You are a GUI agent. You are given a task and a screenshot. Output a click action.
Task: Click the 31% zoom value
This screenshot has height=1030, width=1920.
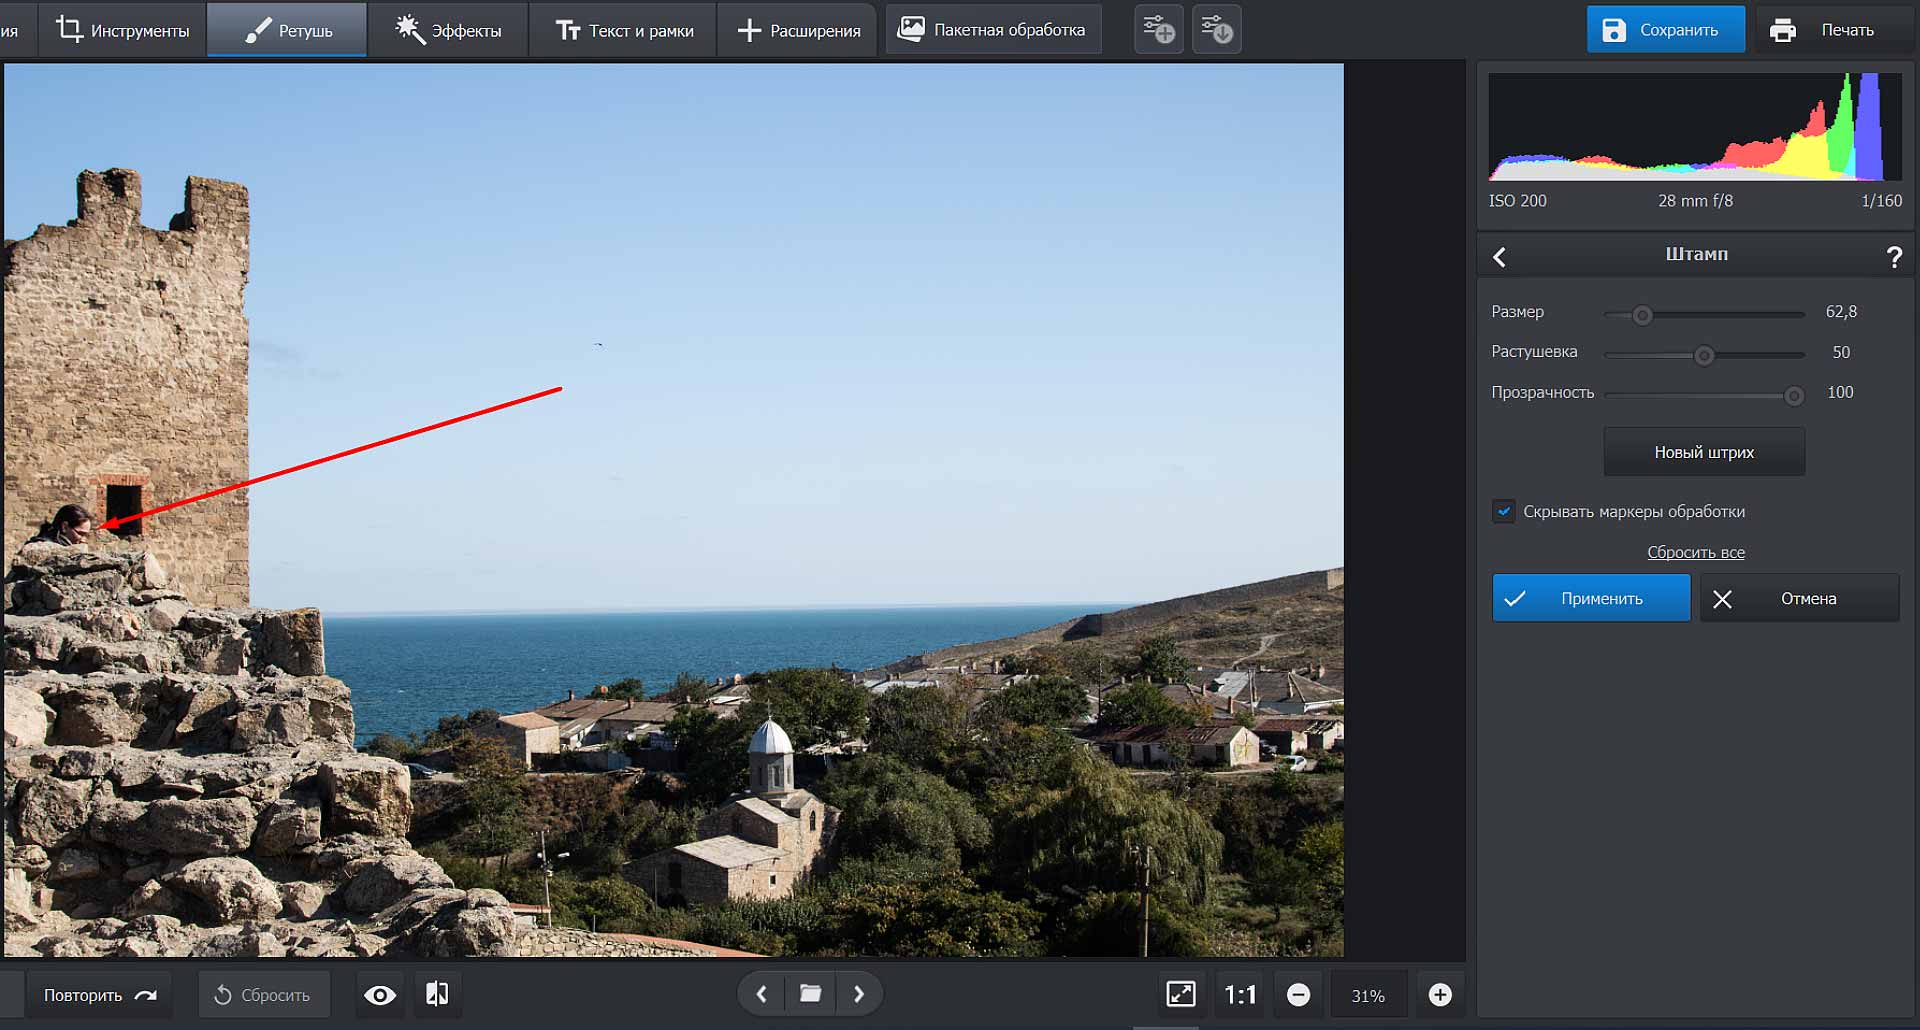pos(1368,996)
